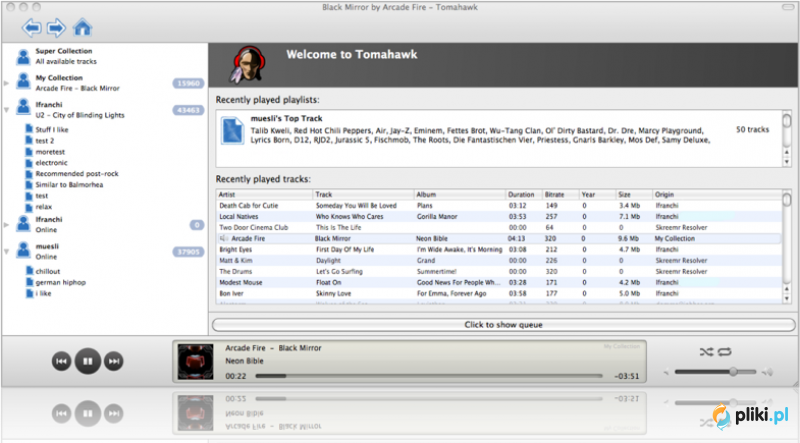800x443 pixels.
Task: Toggle shuffle playback mode
Action: click(706, 352)
